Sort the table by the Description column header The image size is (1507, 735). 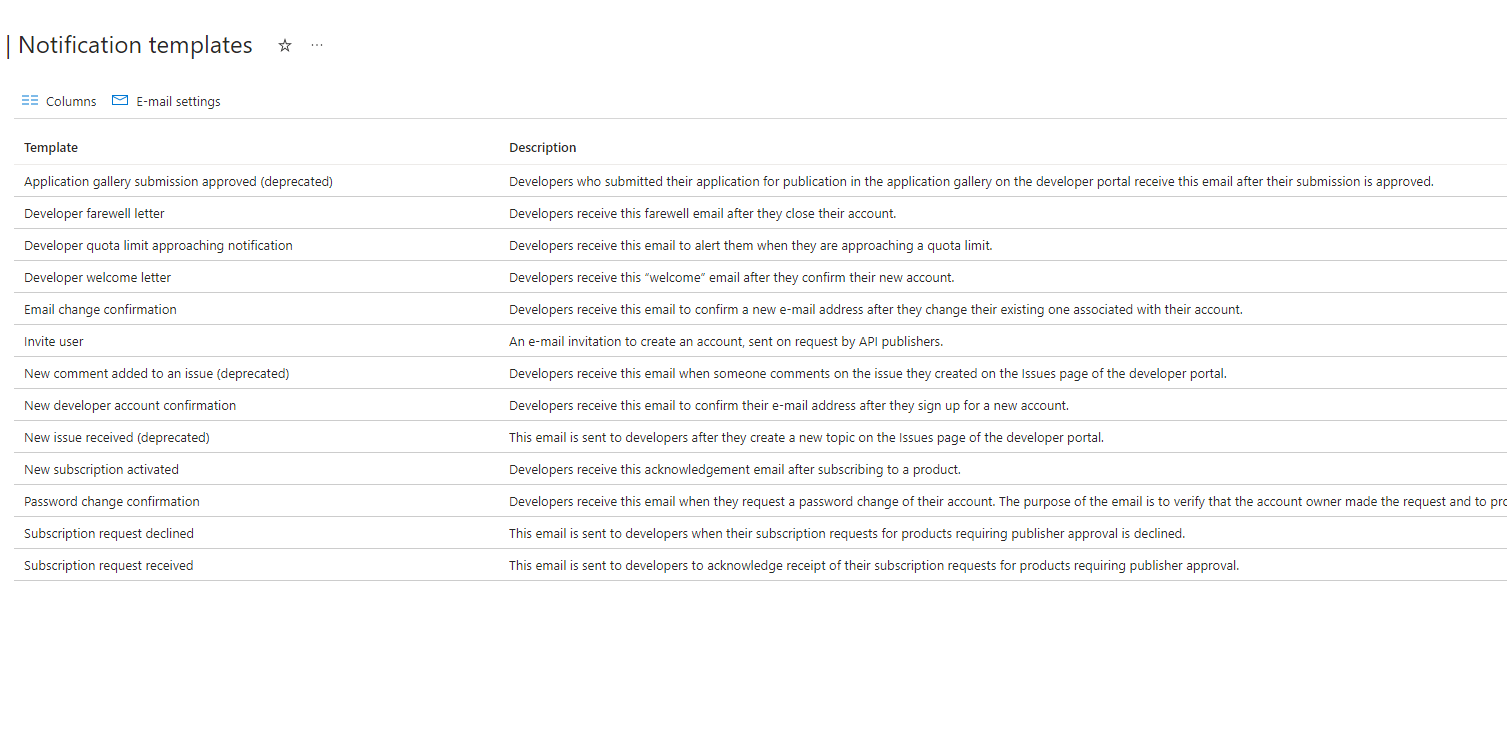[543, 147]
